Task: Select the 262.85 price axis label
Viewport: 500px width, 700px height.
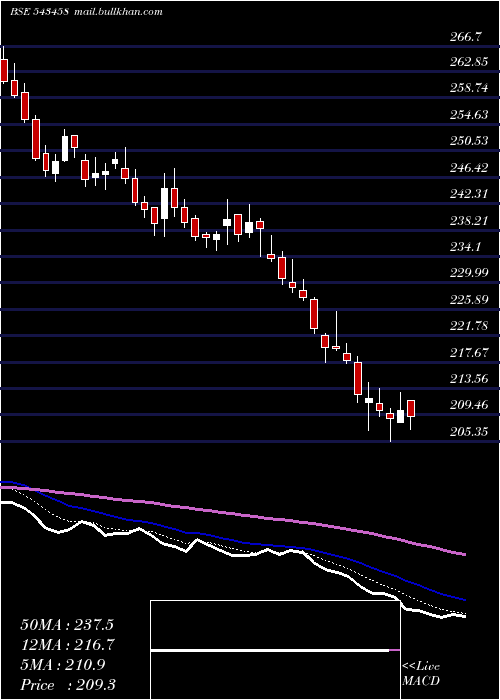Action: pyautogui.click(x=469, y=62)
